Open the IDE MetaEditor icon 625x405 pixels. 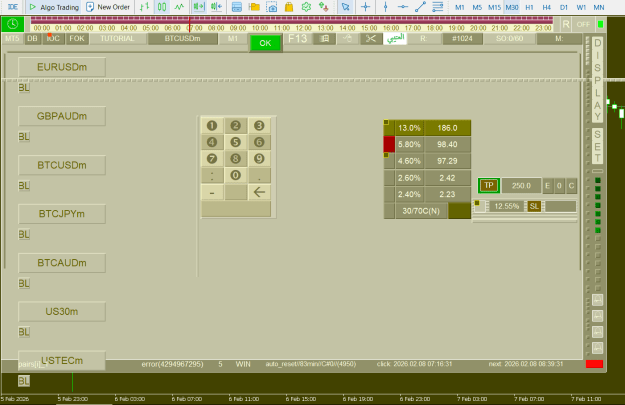click(13, 7)
